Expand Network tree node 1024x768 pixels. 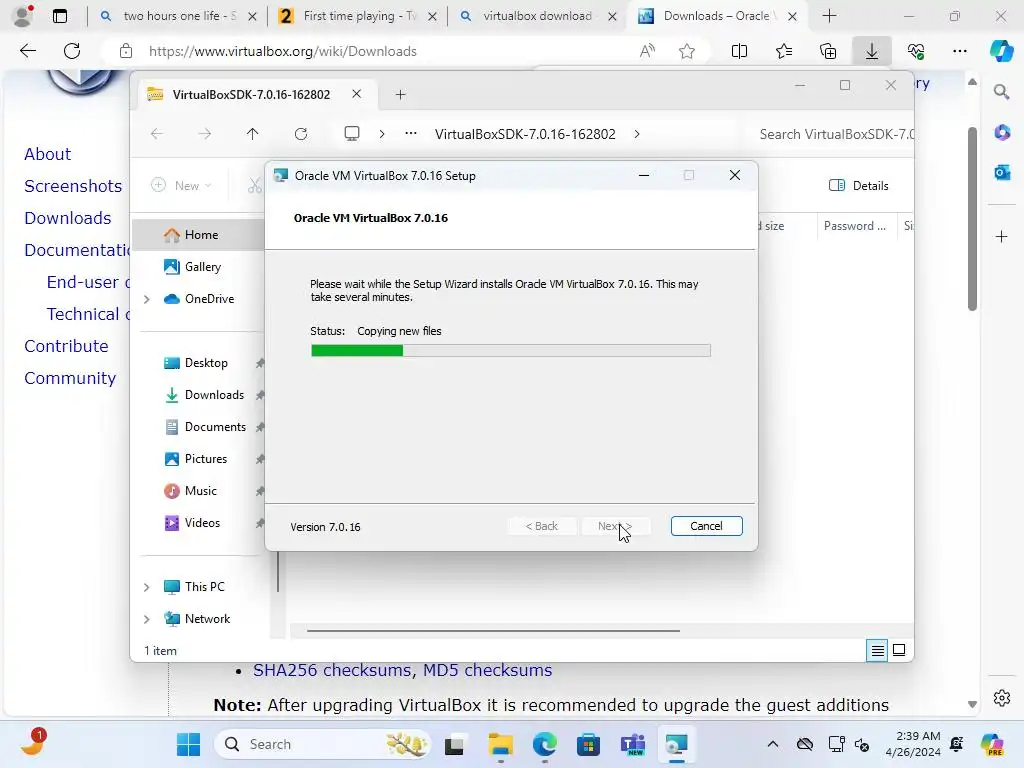pyautogui.click(x=147, y=619)
